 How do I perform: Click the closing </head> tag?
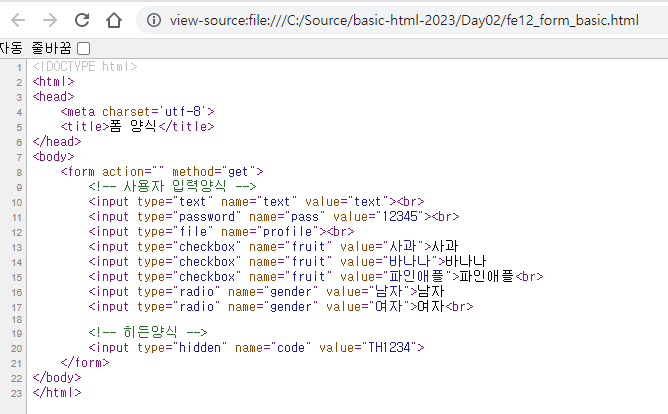(x=57, y=141)
